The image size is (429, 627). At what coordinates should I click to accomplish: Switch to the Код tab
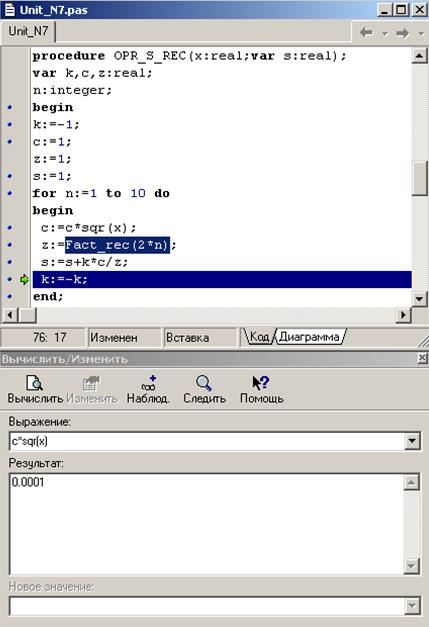[x=259, y=337]
